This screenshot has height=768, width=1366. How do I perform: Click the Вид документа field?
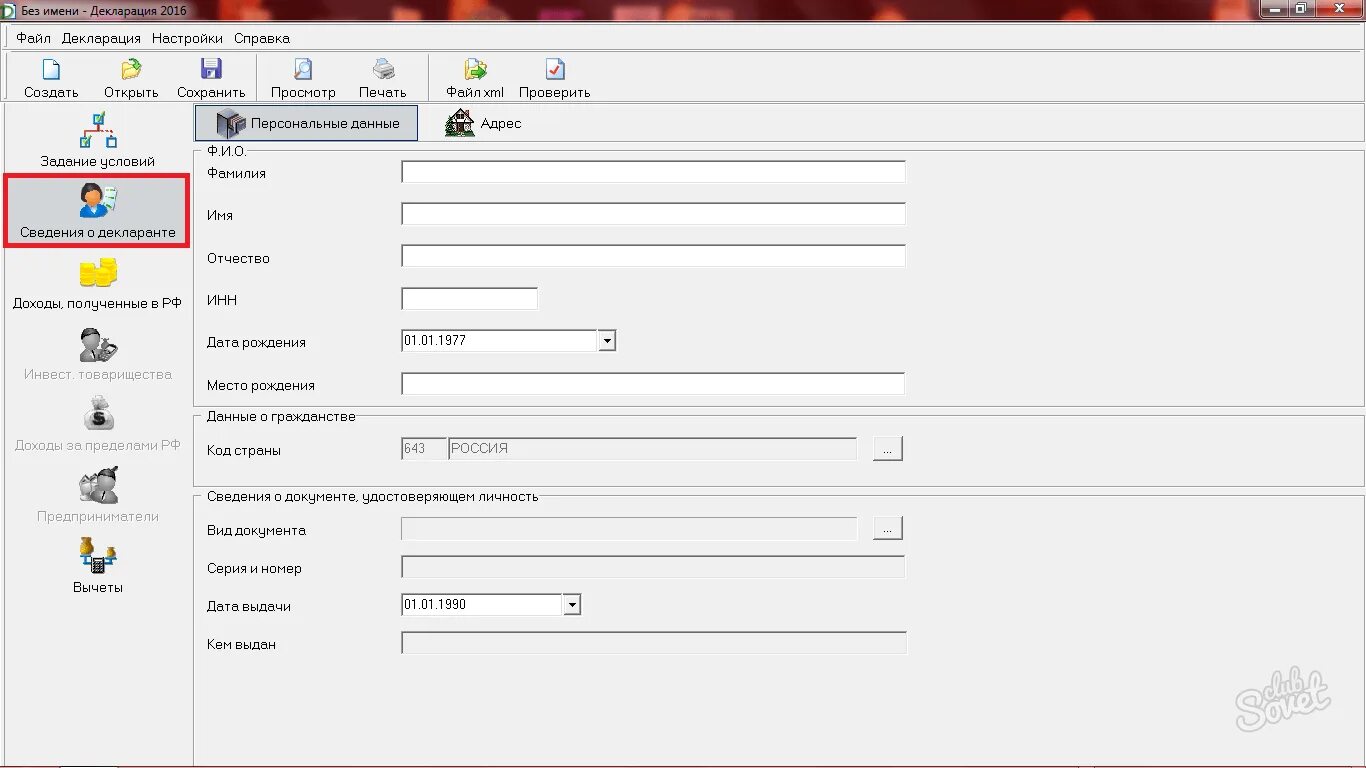629,529
